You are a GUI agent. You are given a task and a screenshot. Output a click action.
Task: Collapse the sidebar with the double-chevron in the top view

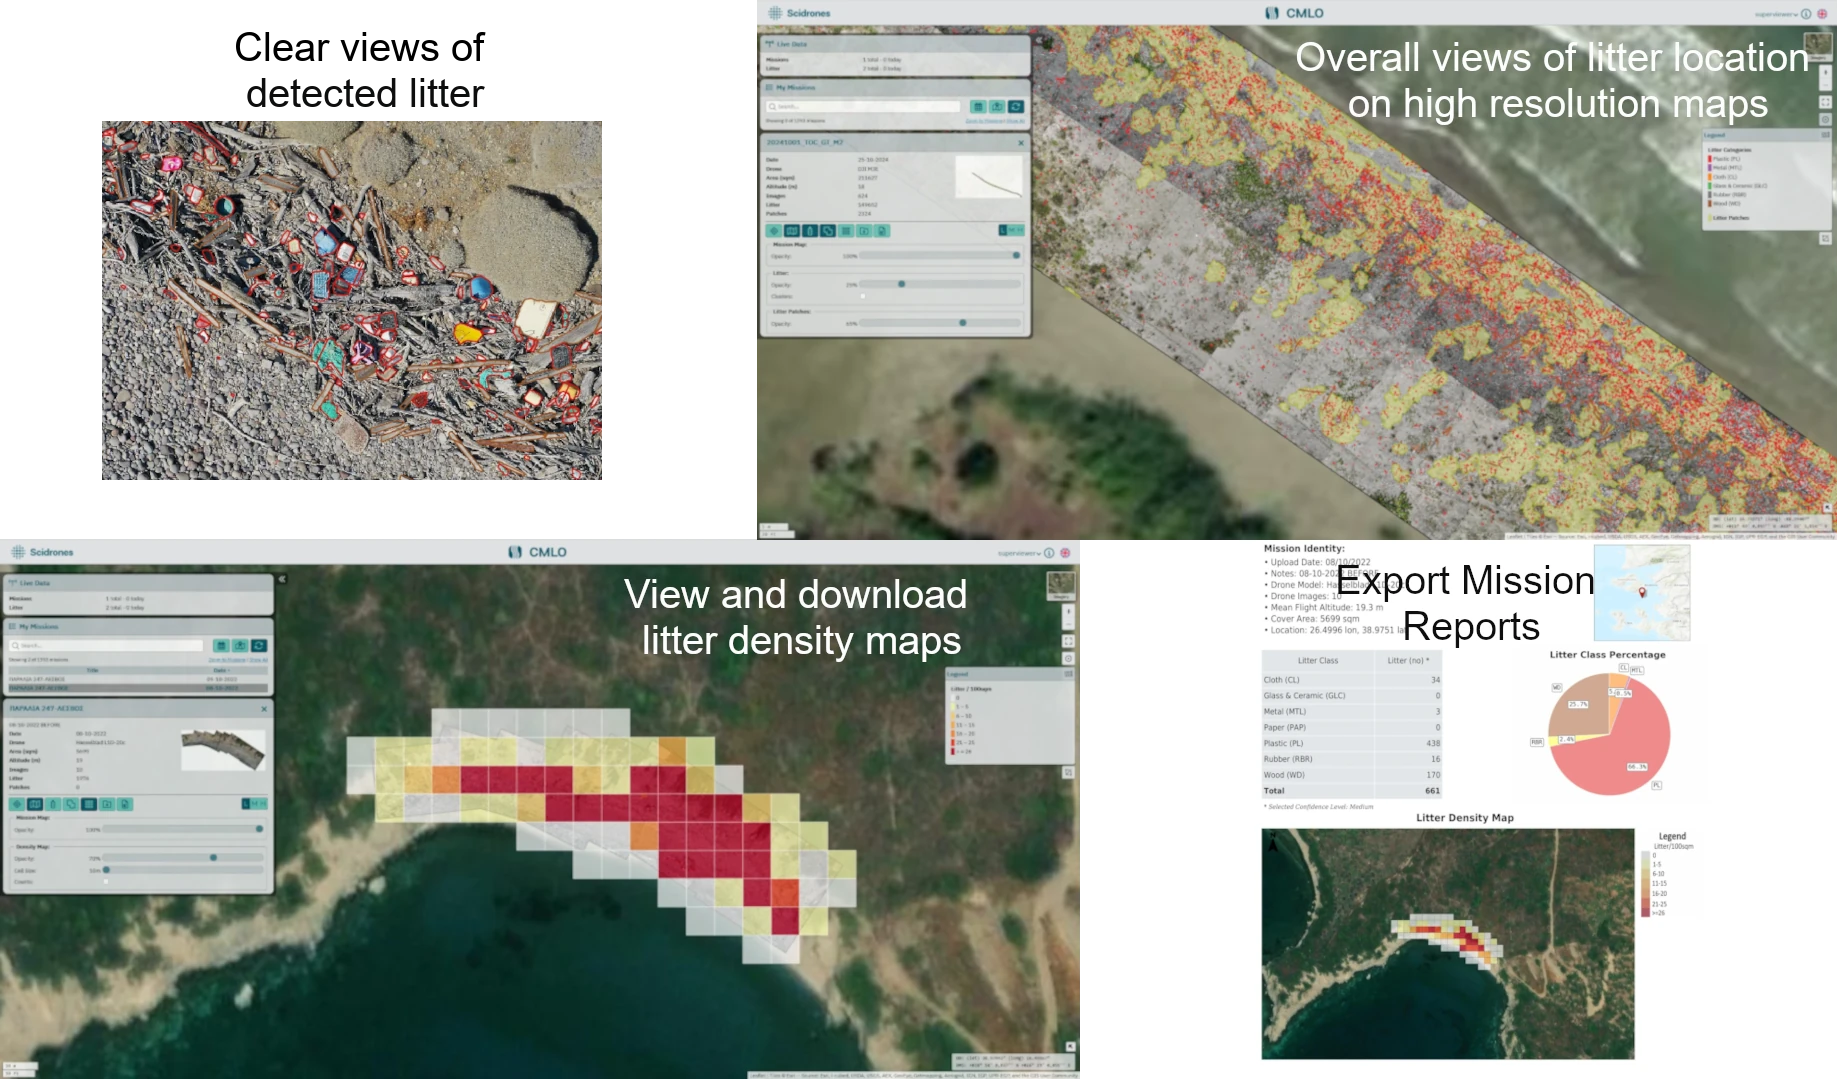[1039, 41]
